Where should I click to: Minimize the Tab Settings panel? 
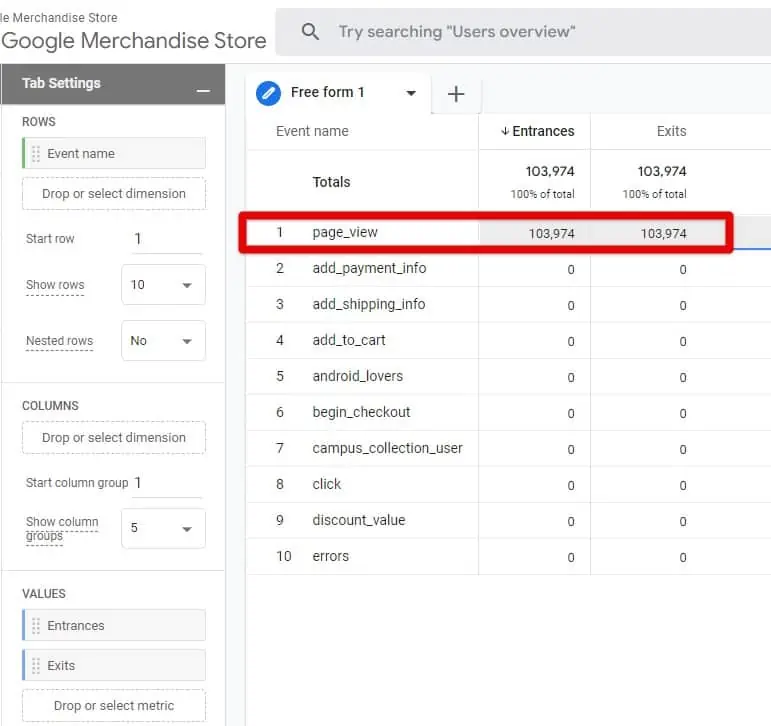[x=203, y=89]
